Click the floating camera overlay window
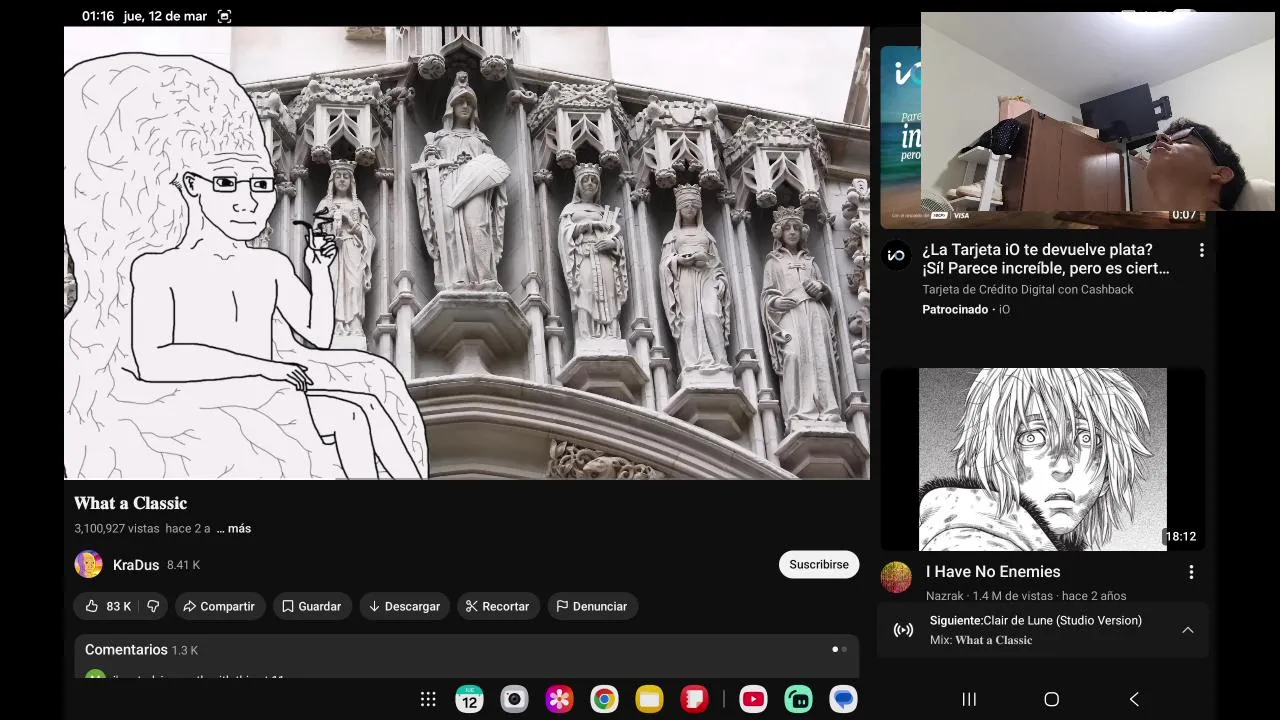The width and height of the screenshot is (1280, 720). (x=1098, y=112)
